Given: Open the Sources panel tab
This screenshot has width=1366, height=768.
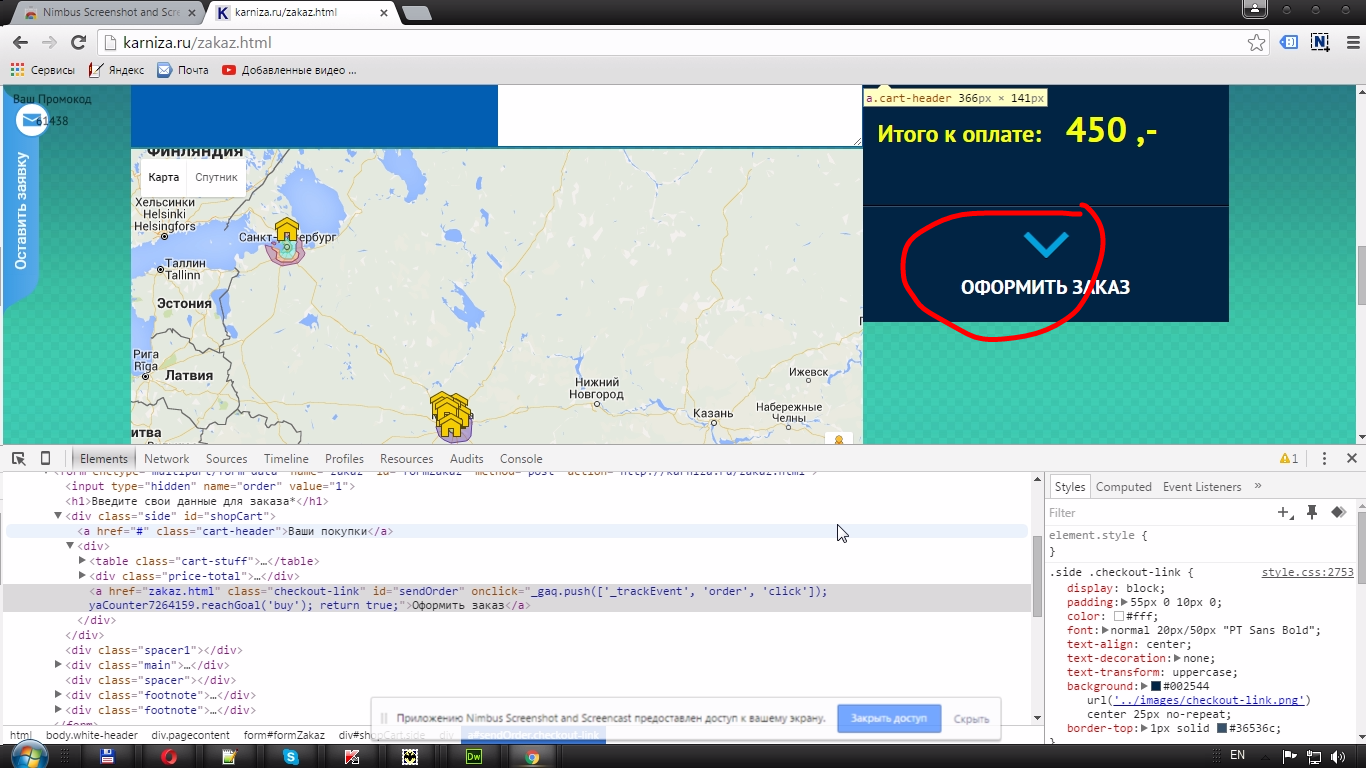Looking at the screenshot, I should 226,459.
